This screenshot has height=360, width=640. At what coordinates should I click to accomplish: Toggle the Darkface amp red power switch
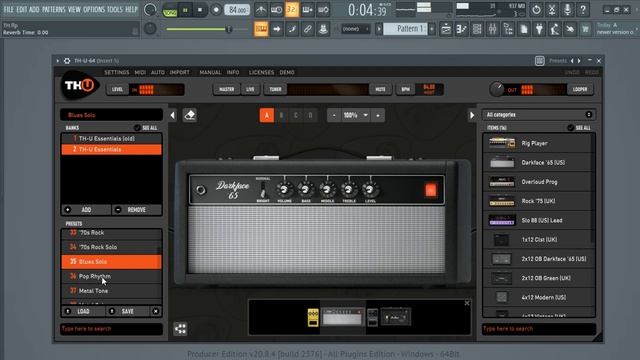click(431, 190)
